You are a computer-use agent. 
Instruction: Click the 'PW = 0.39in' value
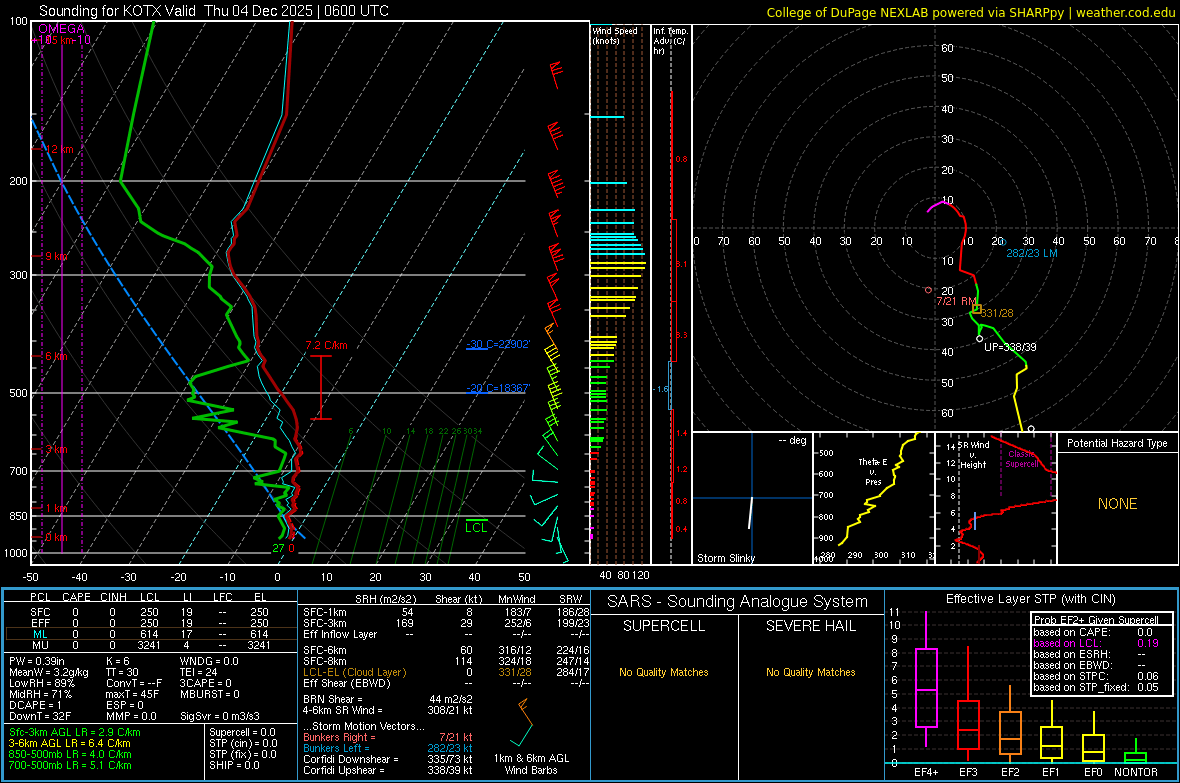[37, 661]
